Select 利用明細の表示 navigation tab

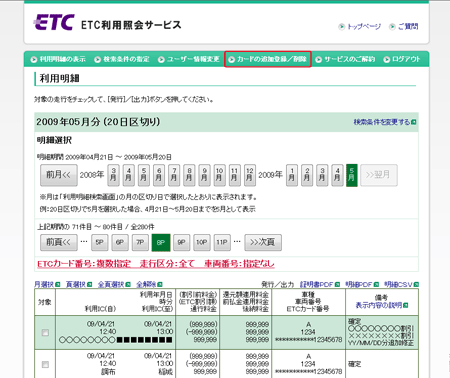click(58, 59)
